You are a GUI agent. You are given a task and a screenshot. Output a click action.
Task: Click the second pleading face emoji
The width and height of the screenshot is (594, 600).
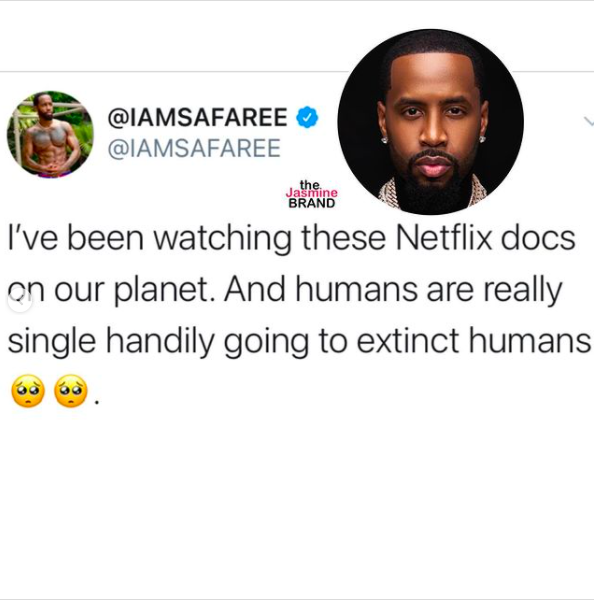tap(71, 391)
